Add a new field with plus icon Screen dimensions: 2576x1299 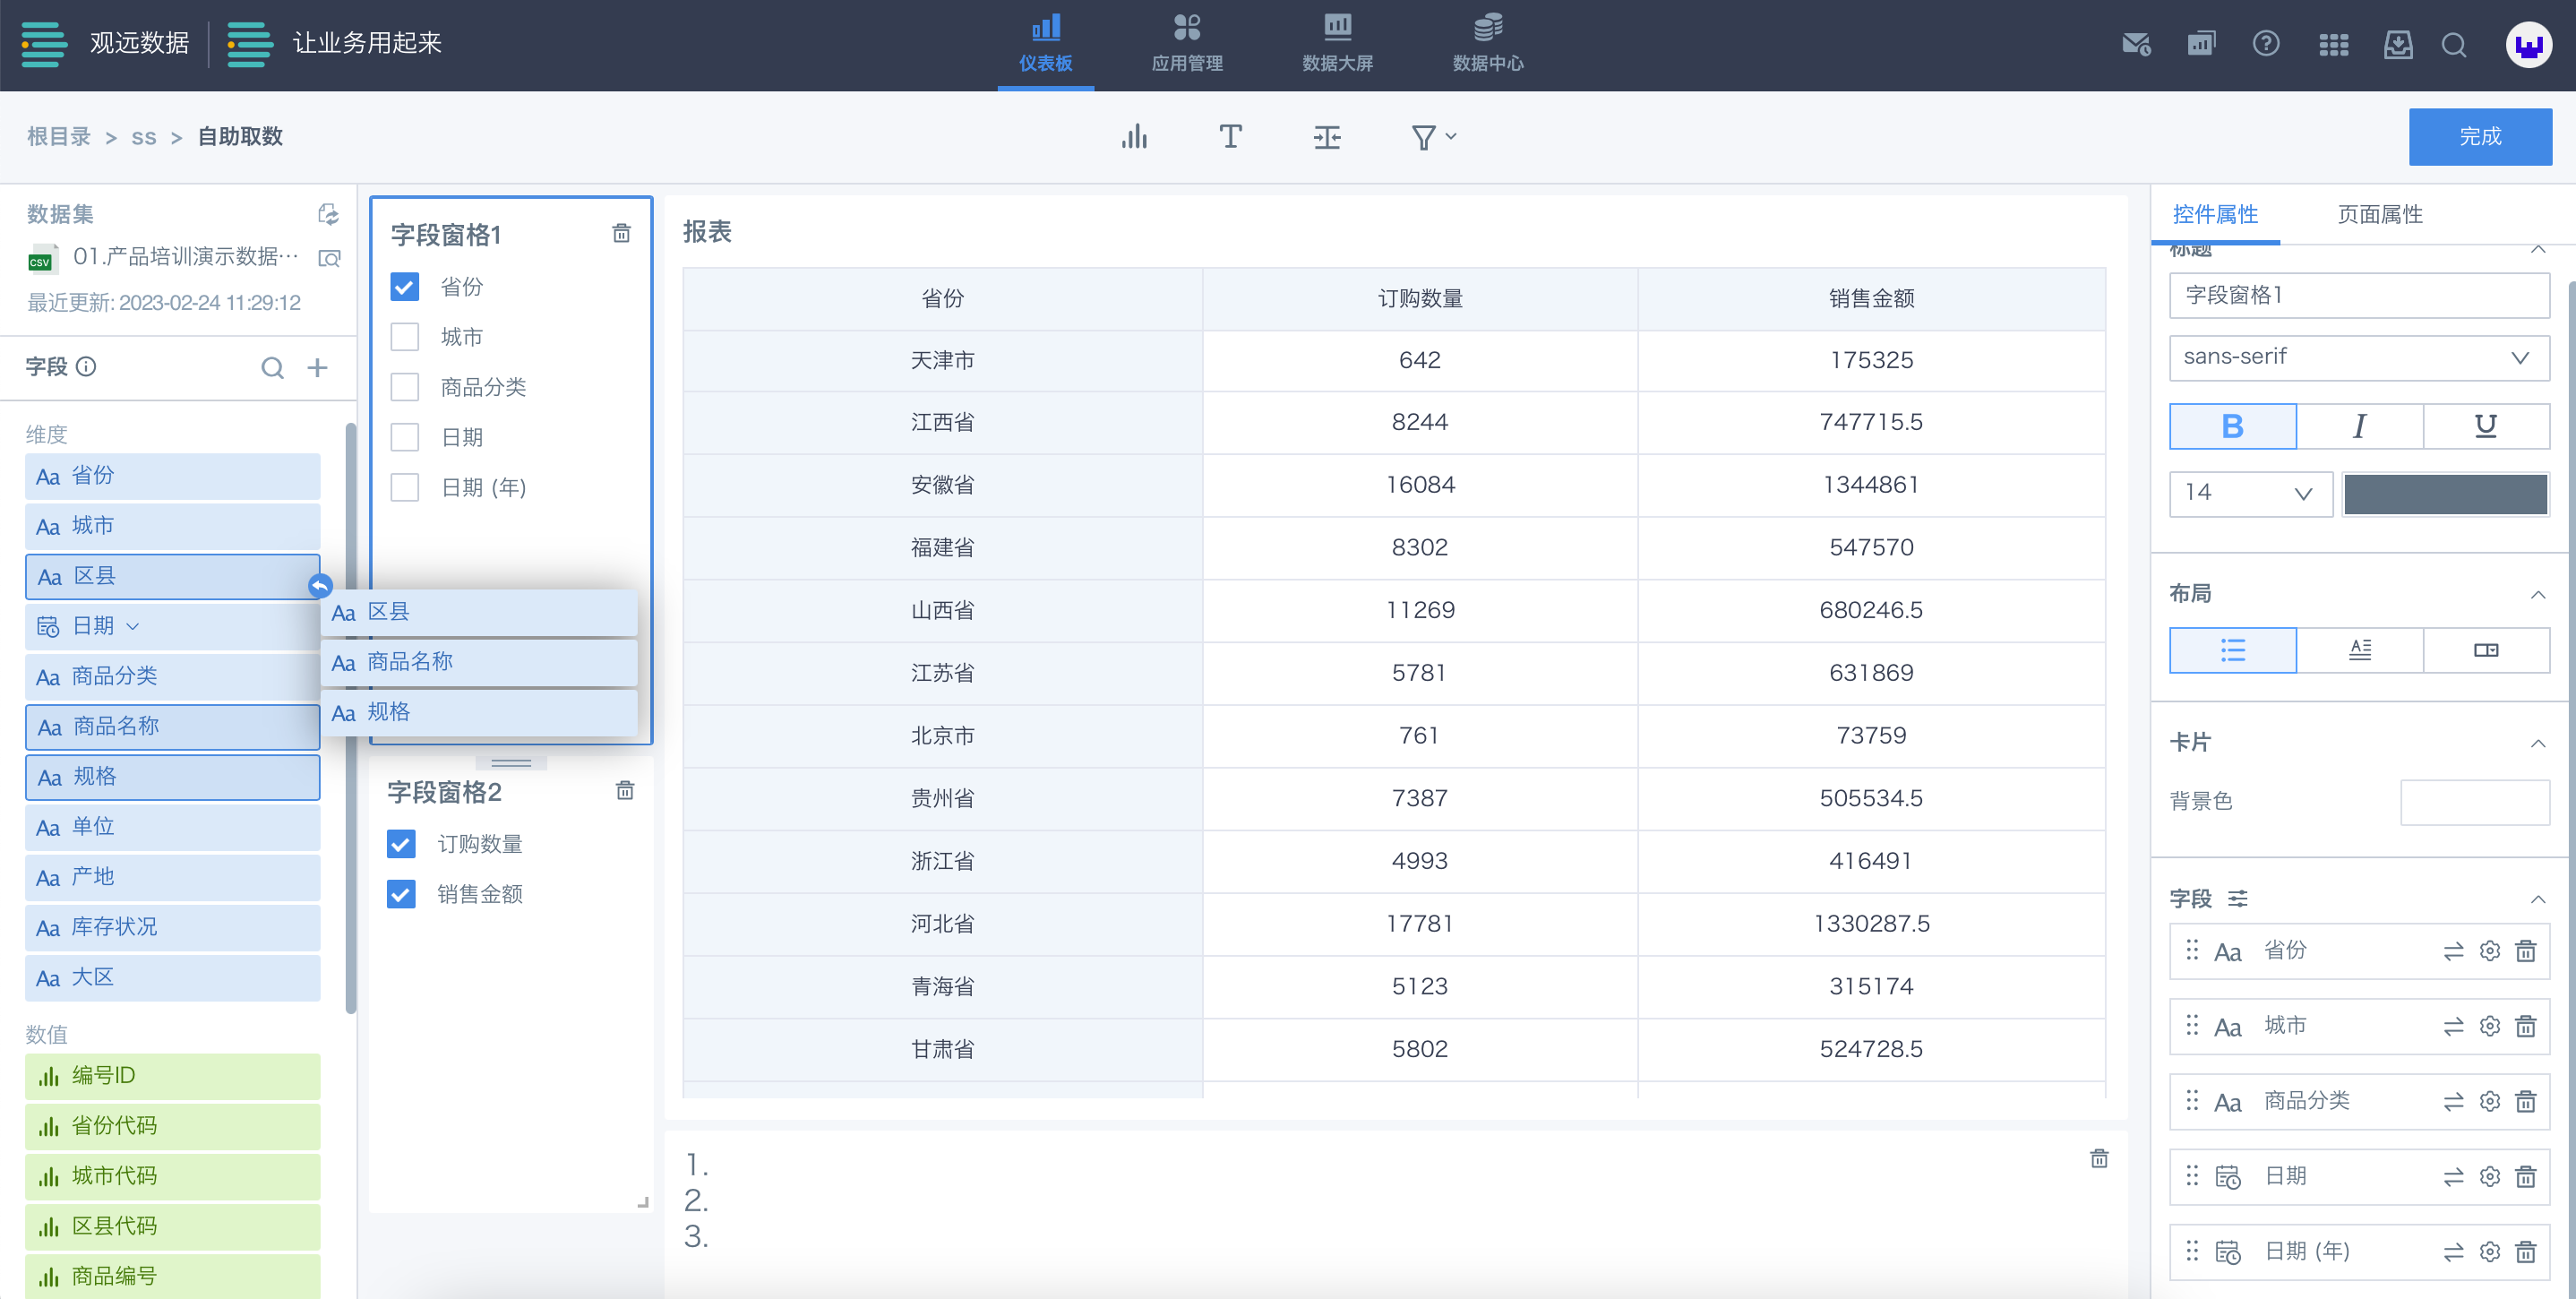coord(317,368)
